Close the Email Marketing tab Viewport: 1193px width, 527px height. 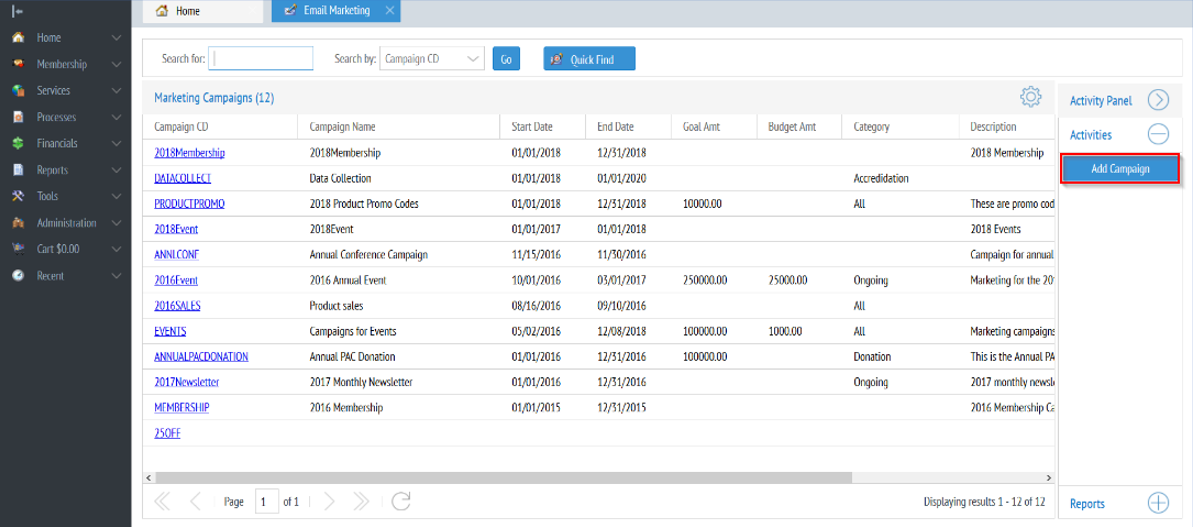[x=390, y=11]
